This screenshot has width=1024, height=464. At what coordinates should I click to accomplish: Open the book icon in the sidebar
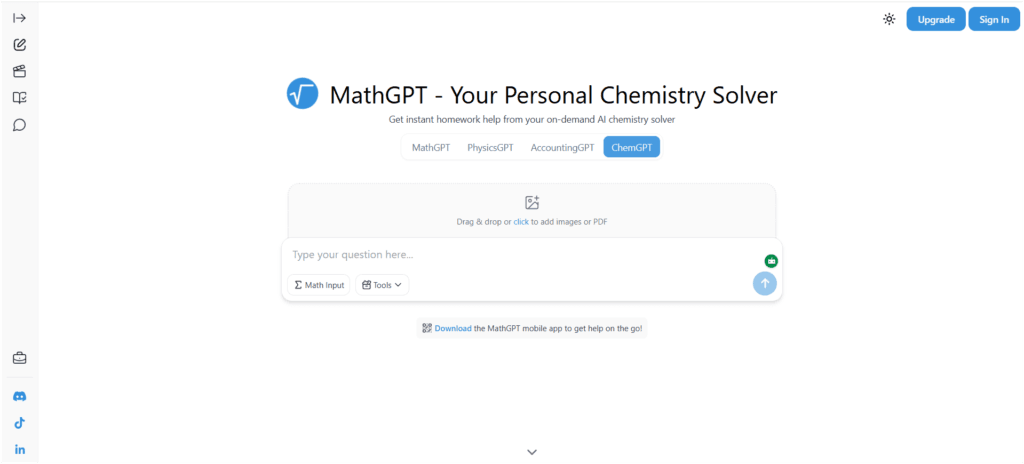(x=19, y=98)
